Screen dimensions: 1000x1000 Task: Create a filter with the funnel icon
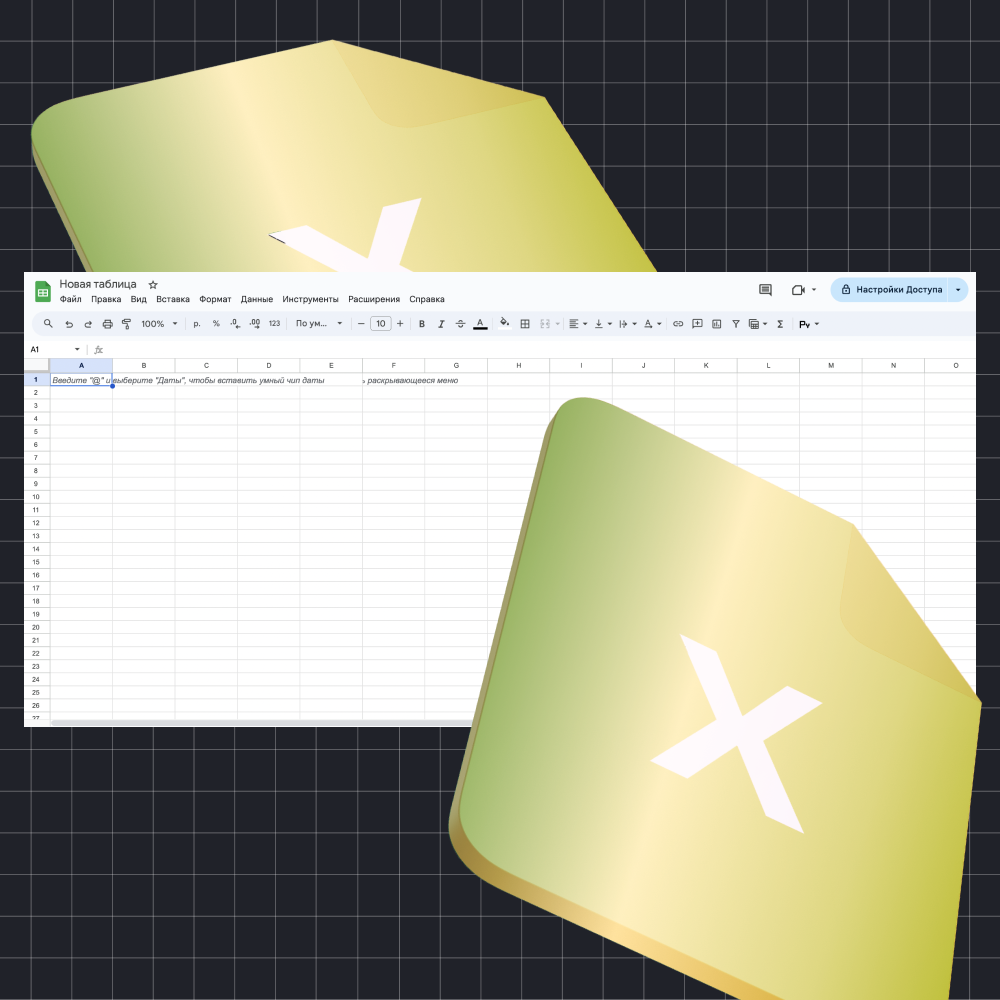coord(735,324)
